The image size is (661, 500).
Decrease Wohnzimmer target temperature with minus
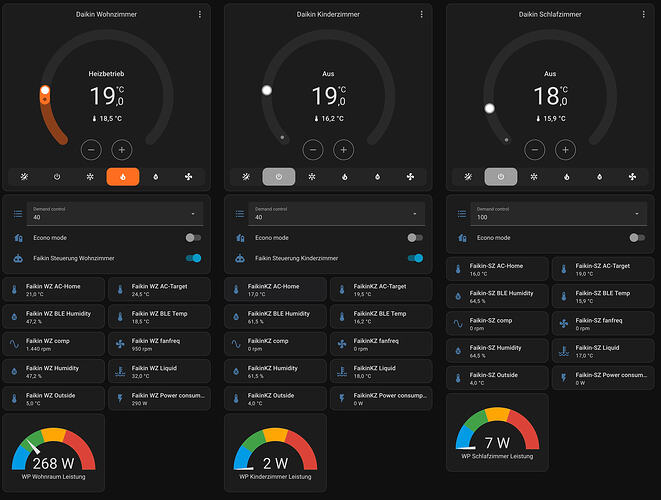[x=91, y=150]
